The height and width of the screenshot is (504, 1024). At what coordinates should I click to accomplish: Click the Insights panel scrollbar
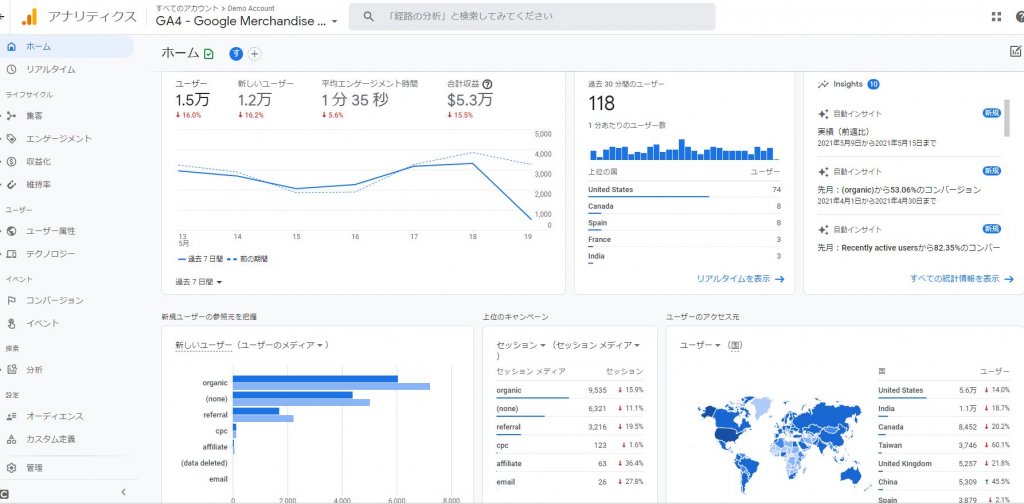(x=1007, y=118)
